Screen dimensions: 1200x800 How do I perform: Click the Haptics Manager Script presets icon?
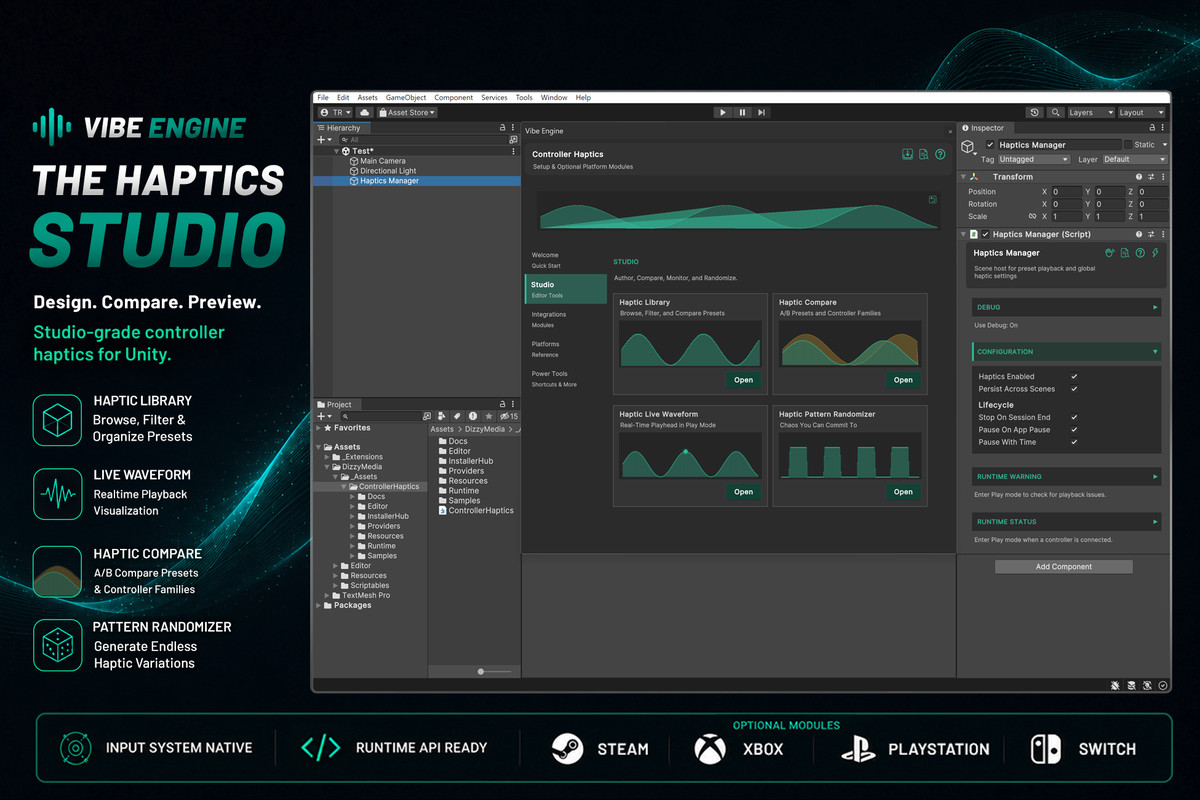(x=1151, y=234)
